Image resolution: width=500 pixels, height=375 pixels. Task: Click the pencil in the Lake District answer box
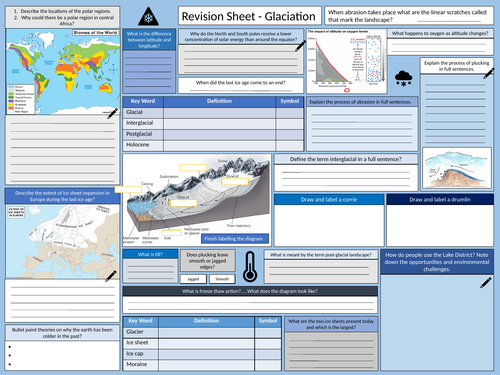coord(486,282)
